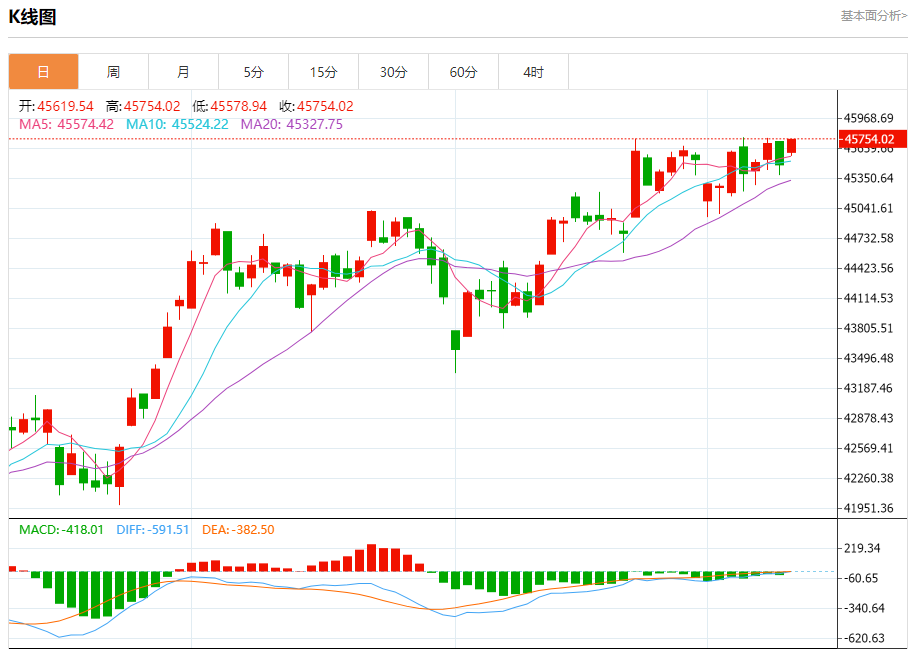The width and height of the screenshot is (916, 649).
Task: Open the 60分 interval tab
Action: (464, 72)
